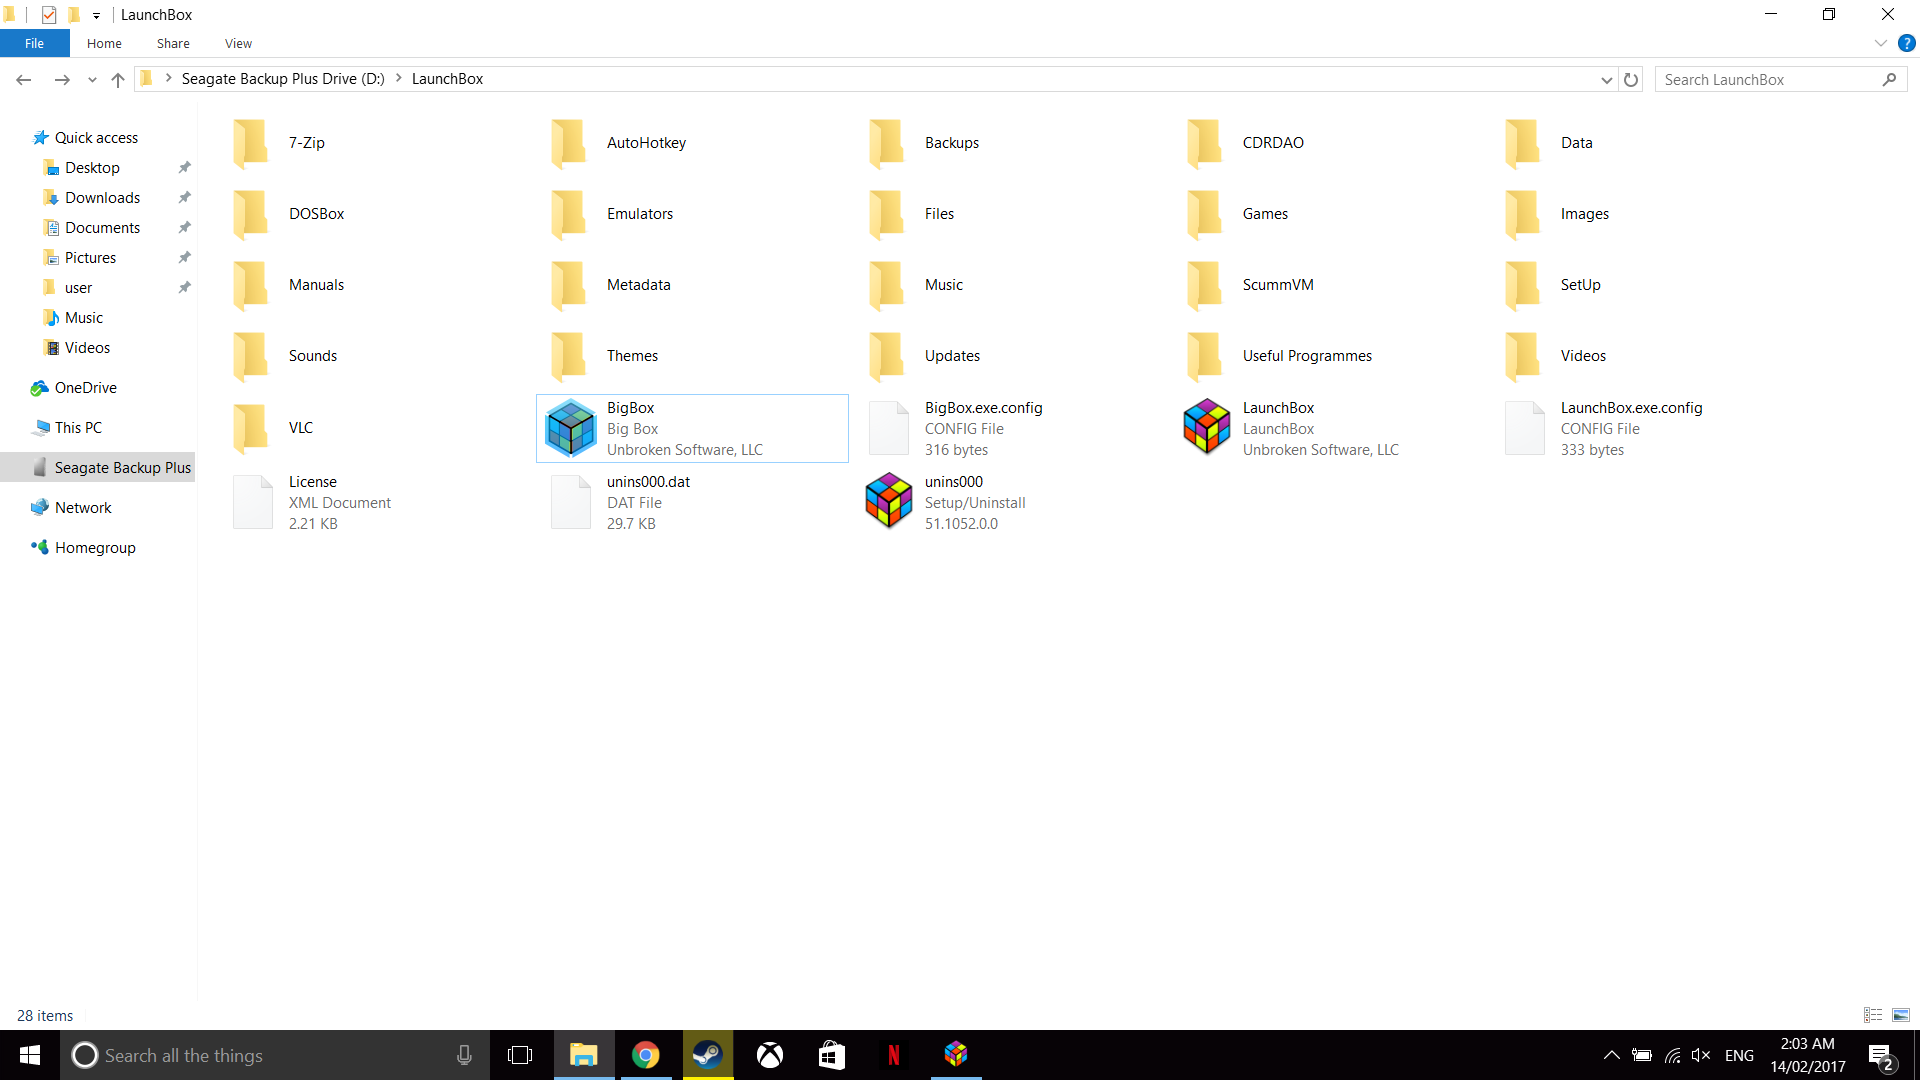
Task: Select the License XML document icon
Action: 253,502
